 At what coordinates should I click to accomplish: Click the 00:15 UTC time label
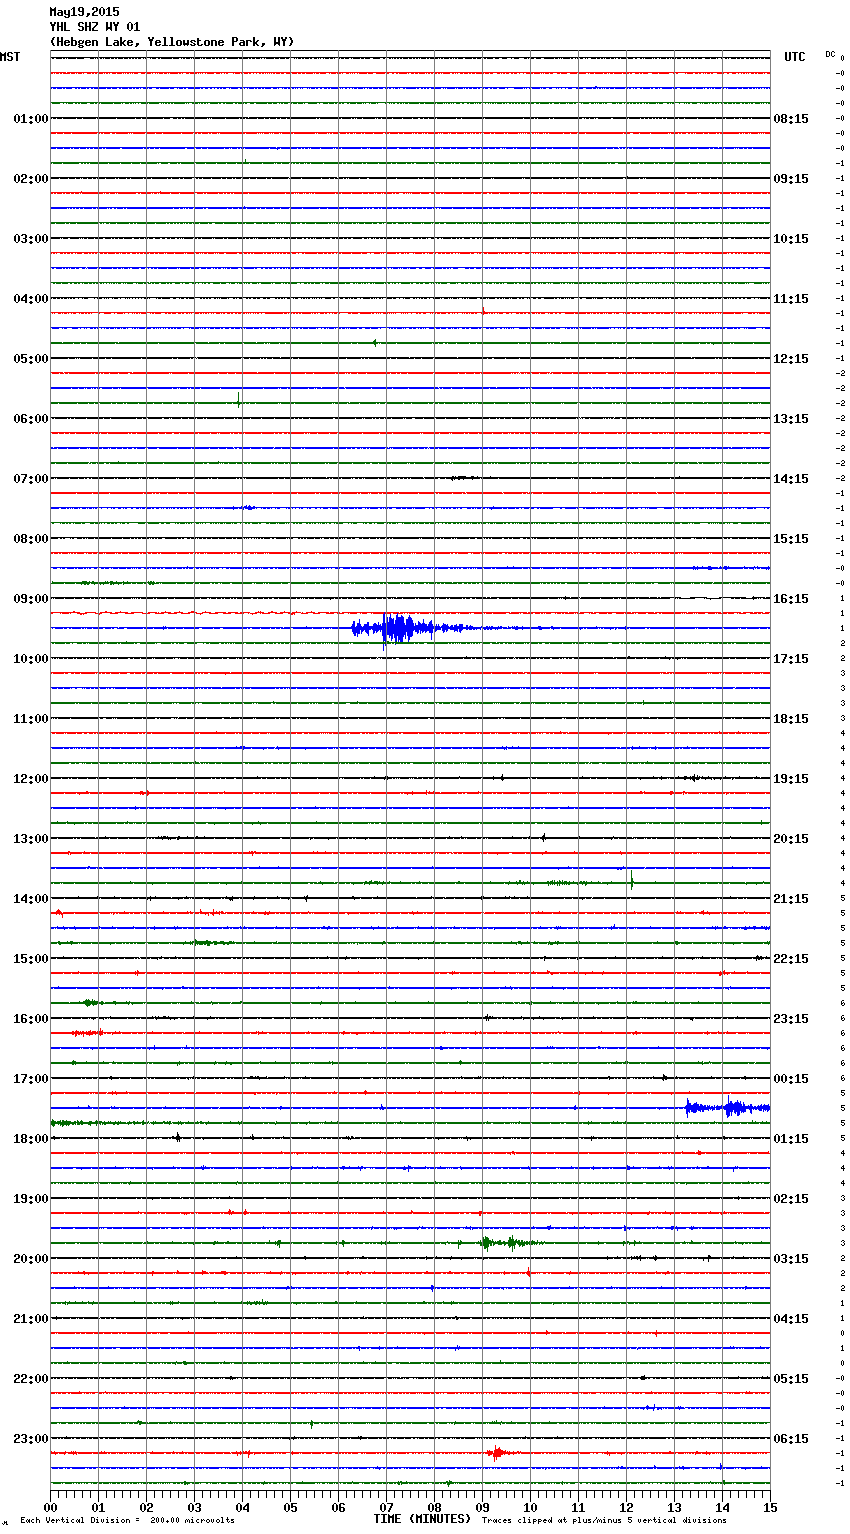[791, 1079]
